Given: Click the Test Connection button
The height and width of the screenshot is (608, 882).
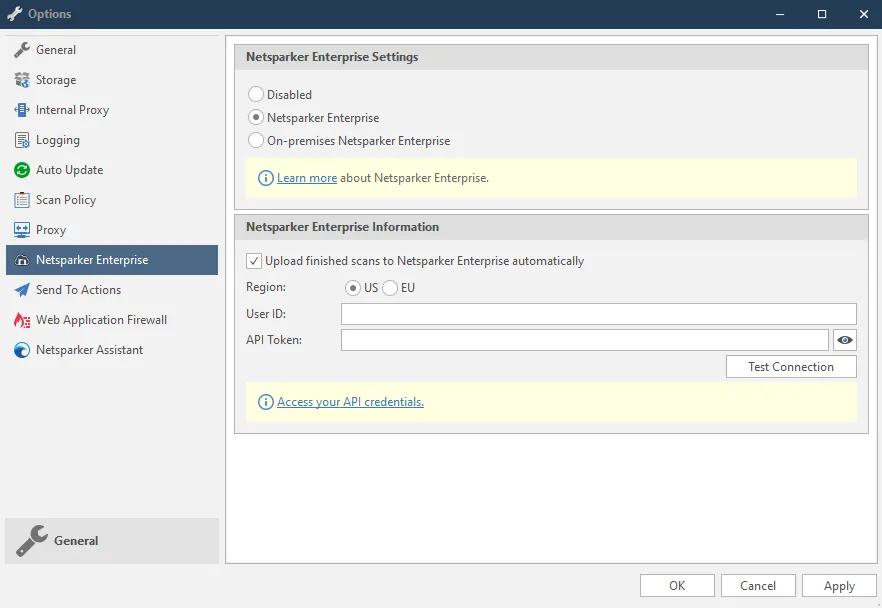Looking at the screenshot, I should (x=791, y=367).
